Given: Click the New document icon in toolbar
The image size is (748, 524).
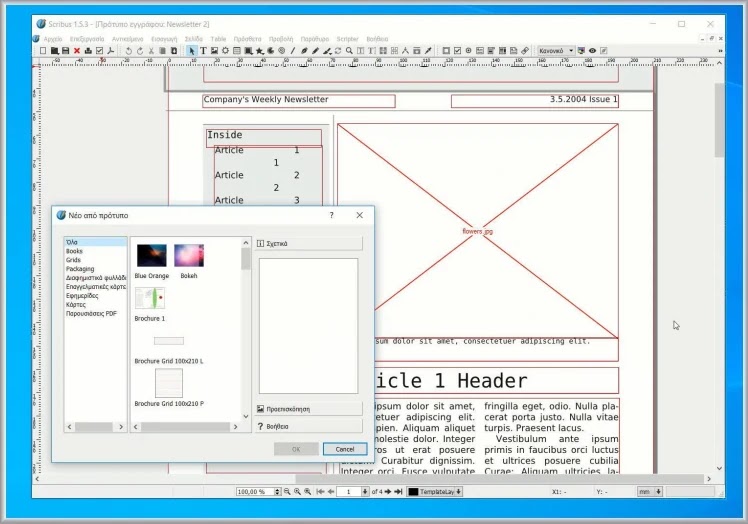Looking at the screenshot, I should (x=42, y=51).
